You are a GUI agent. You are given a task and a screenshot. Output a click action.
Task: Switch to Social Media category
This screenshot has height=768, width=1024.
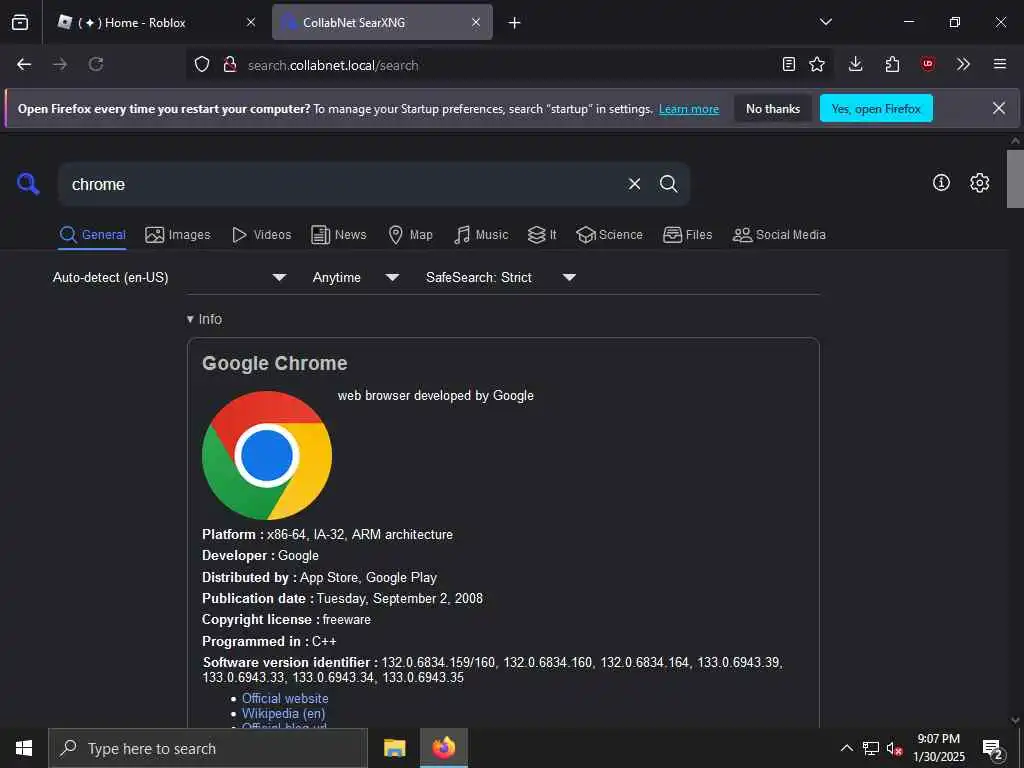pyautogui.click(x=779, y=235)
